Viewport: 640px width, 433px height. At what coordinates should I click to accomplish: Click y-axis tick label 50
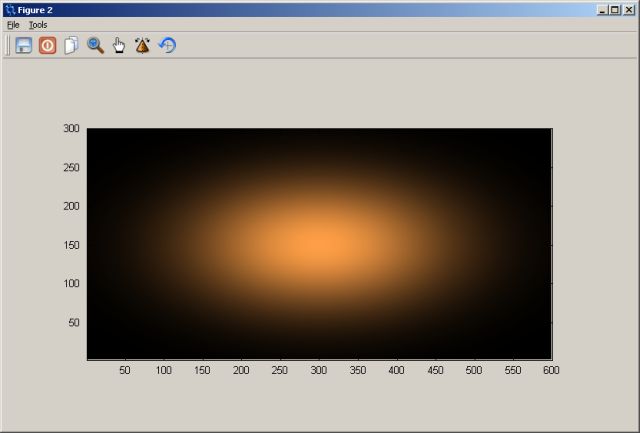[x=74, y=322]
